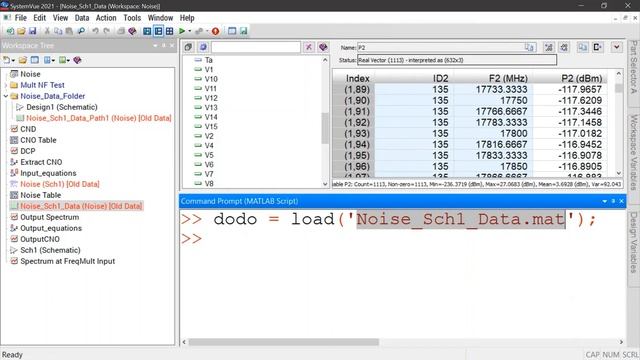Click the blue window icon after error log

click(232, 31)
